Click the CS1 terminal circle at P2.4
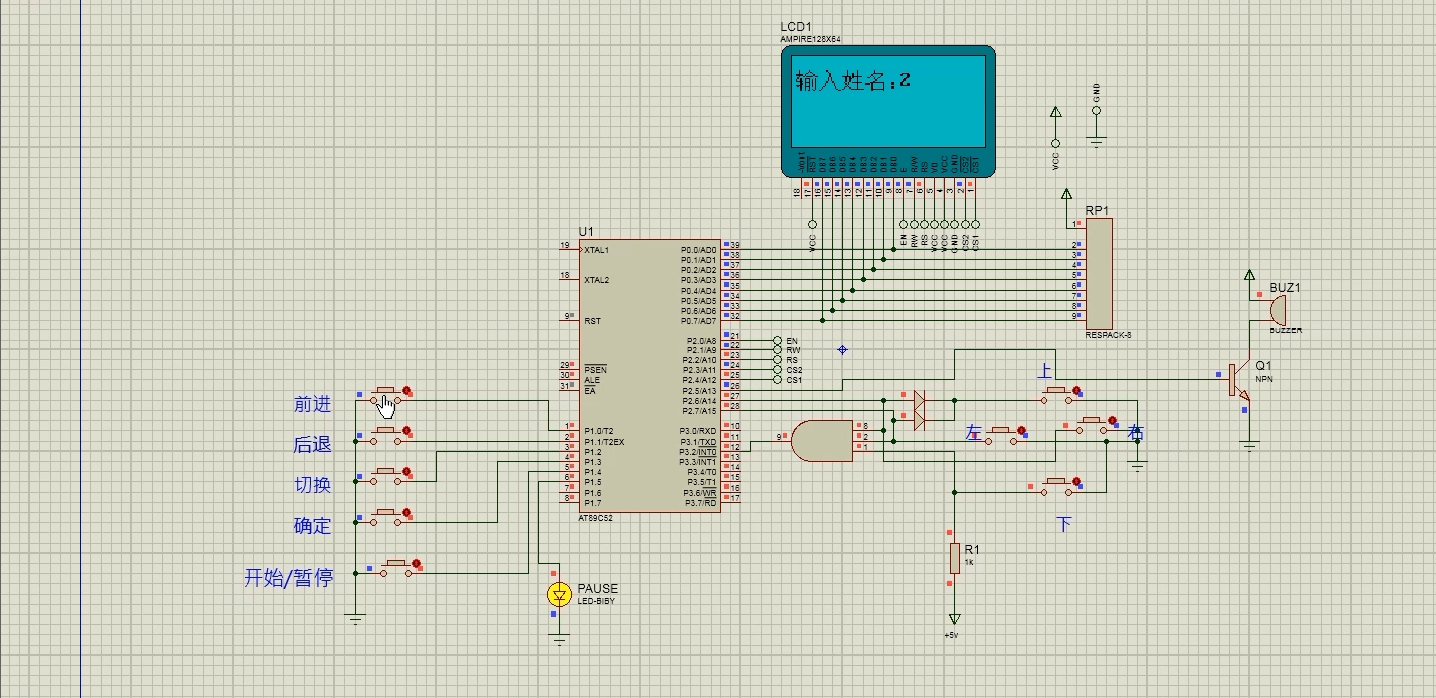This screenshot has width=1436, height=698. 777,380
